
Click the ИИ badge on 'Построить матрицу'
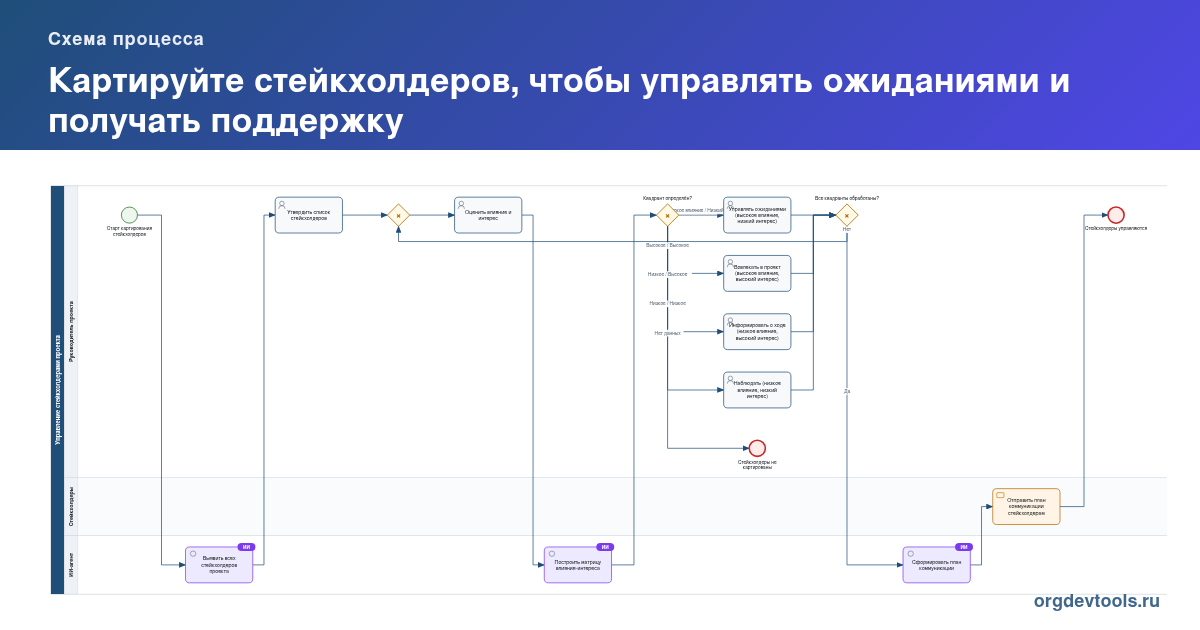coord(605,547)
